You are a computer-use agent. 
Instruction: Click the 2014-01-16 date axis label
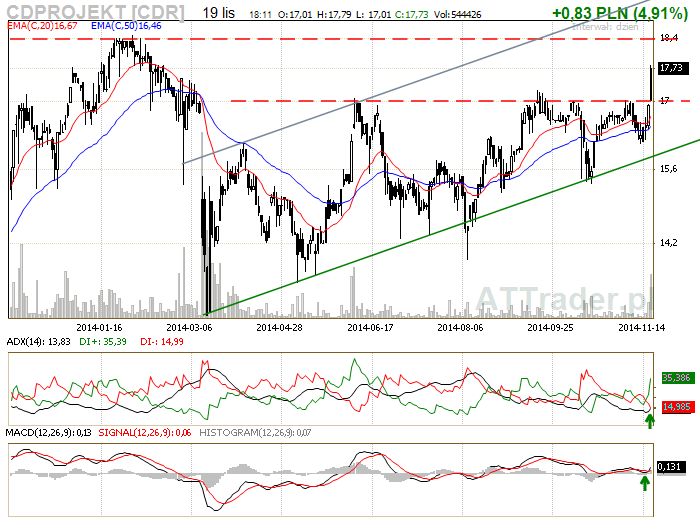point(99,328)
